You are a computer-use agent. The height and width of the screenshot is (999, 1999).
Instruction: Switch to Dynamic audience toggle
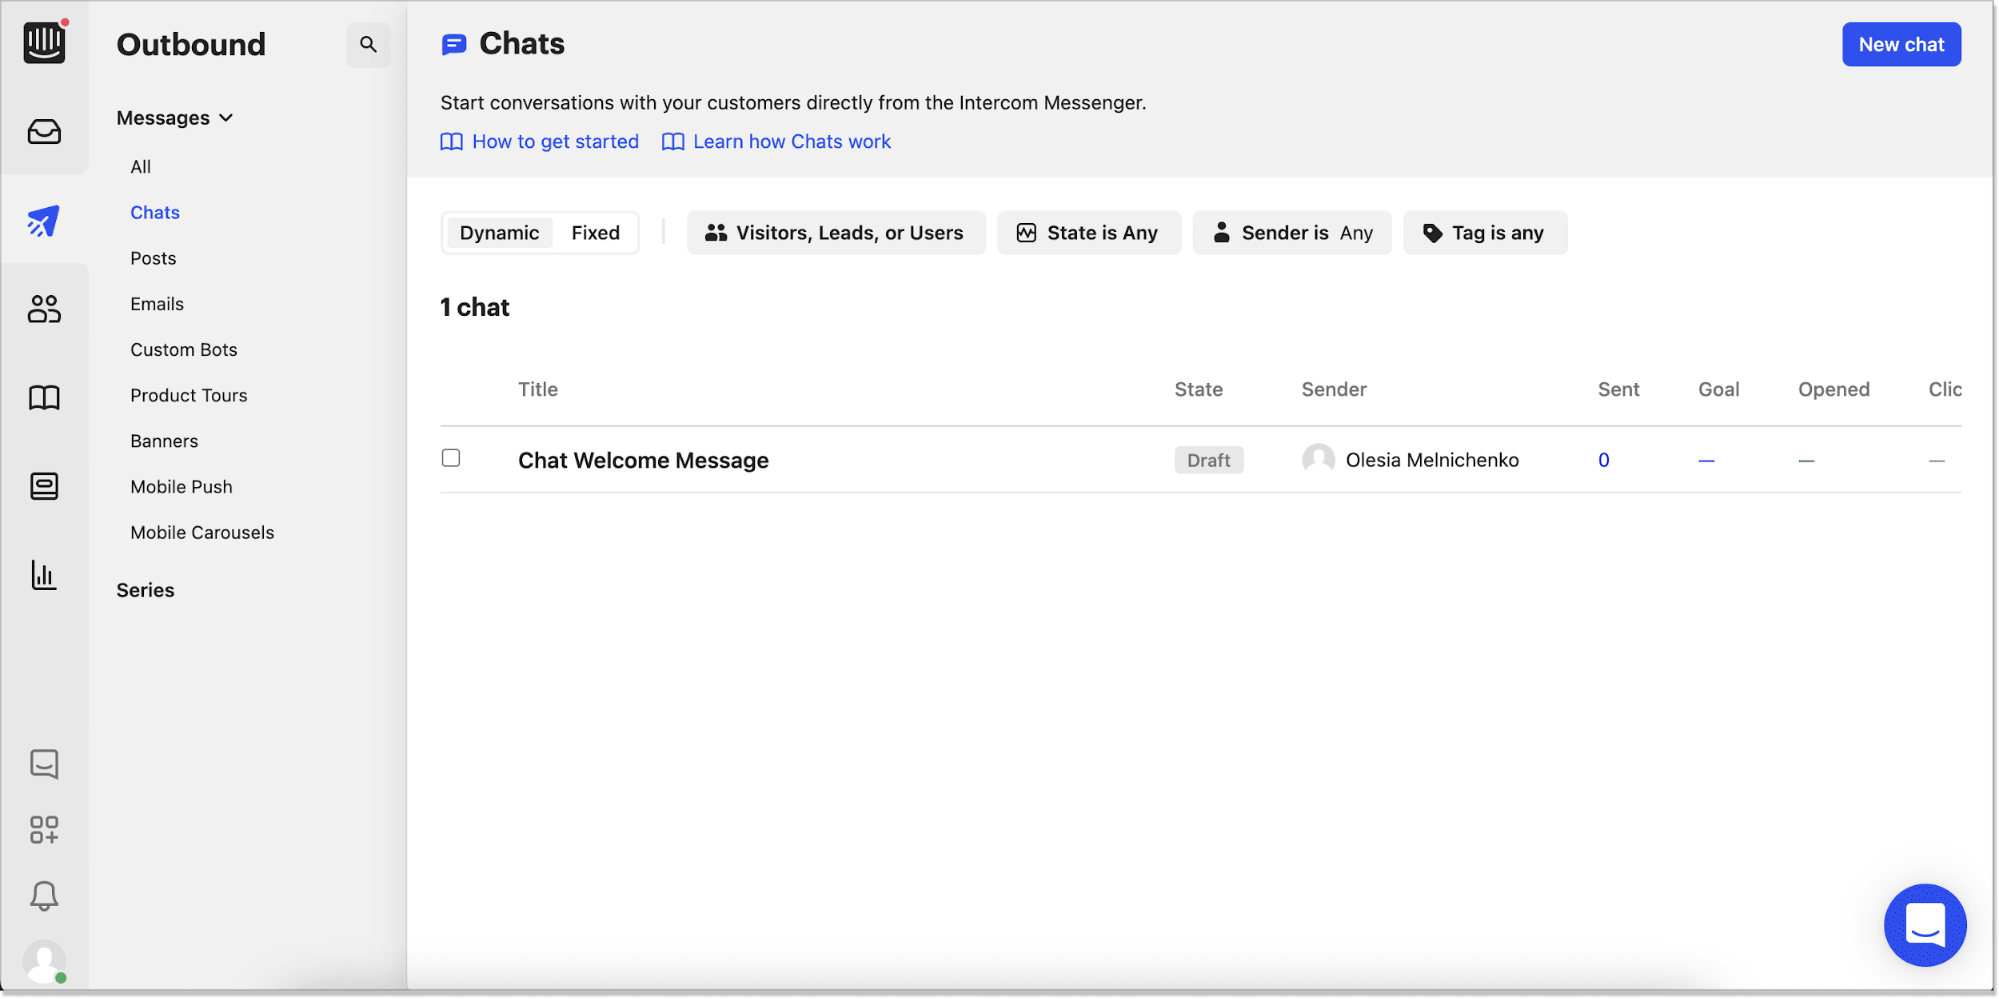499,233
